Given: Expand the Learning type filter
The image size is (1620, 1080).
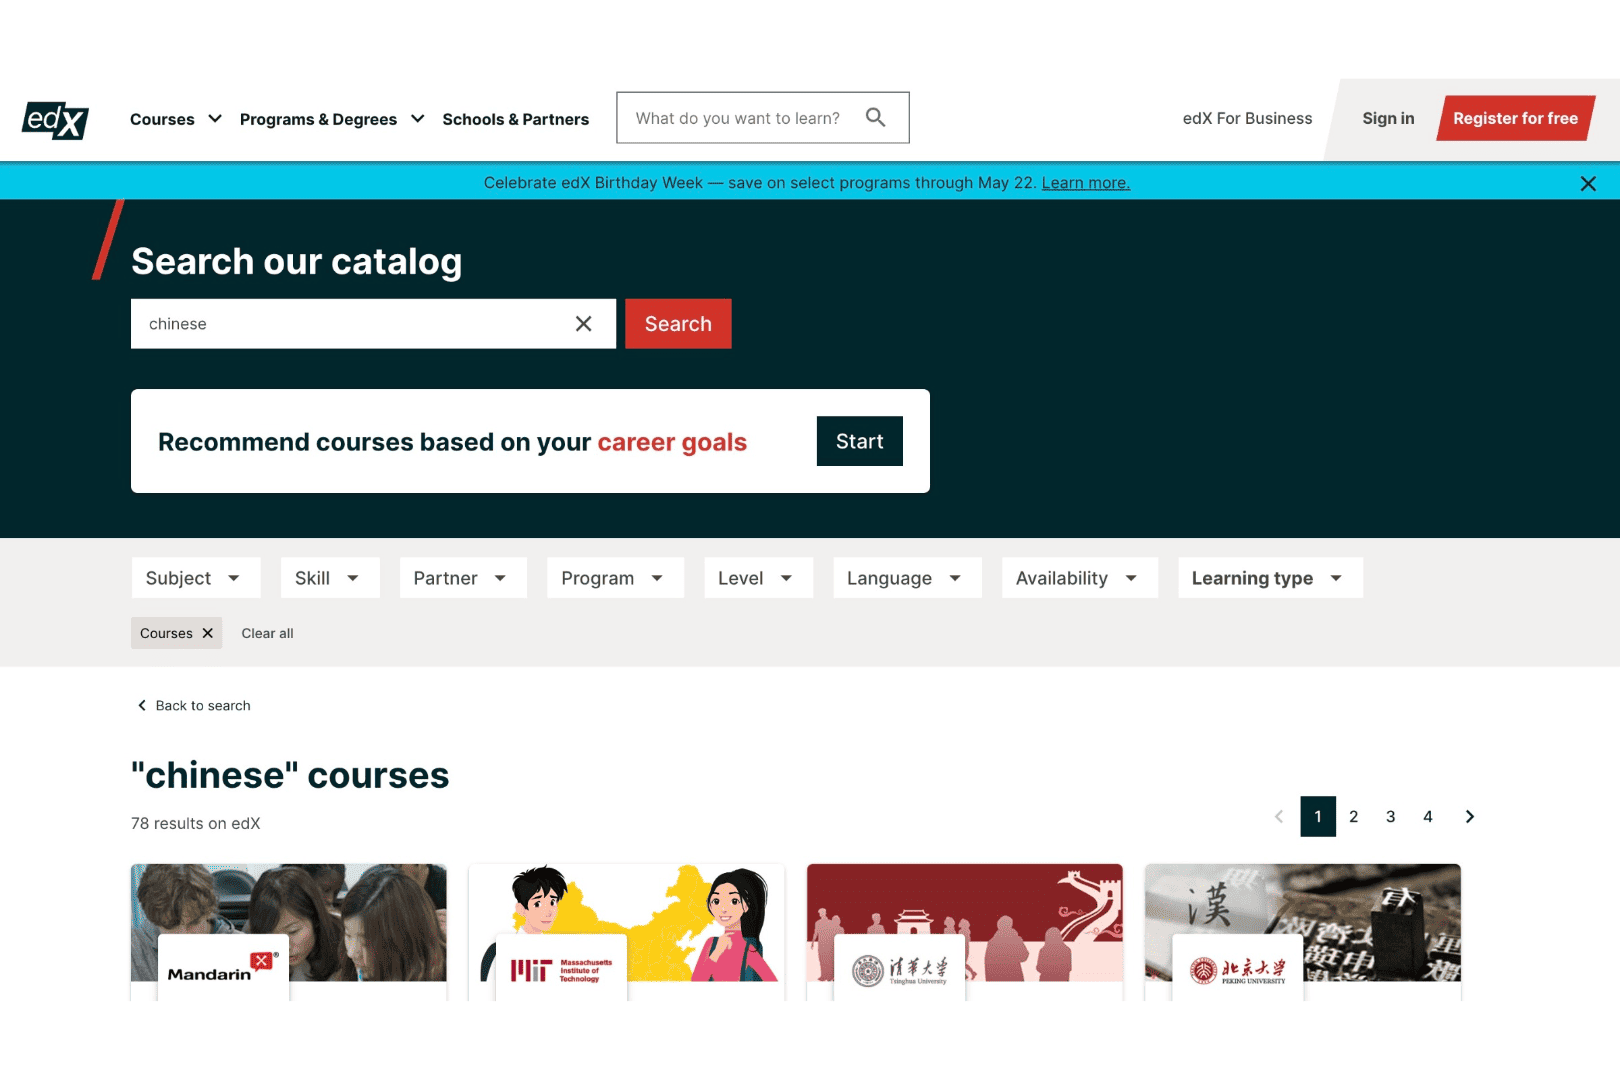Looking at the screenshot, I should [x=1270, y=578].
